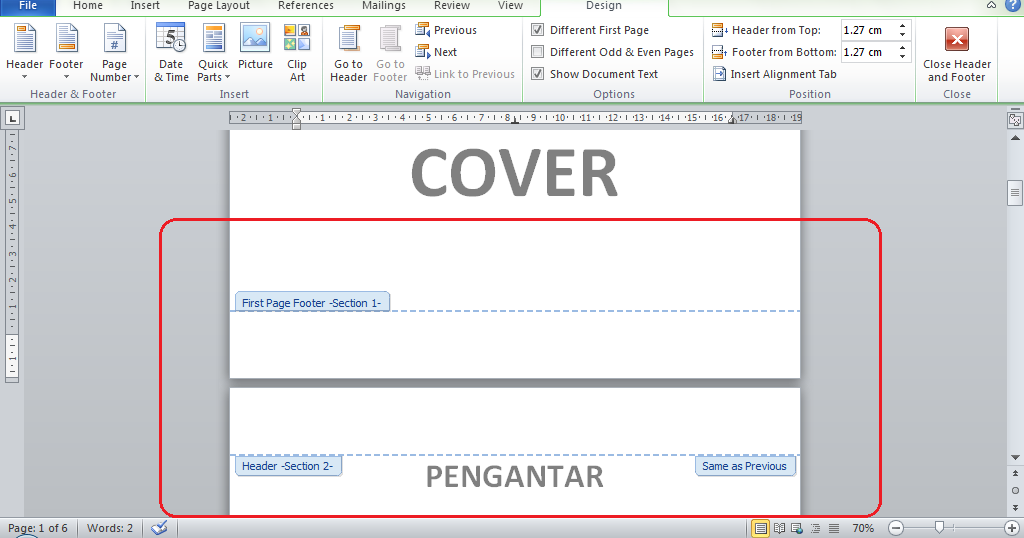Insert Date & Time
Viewport: 1024px width, 538px height.
click(x=171, y=52)
